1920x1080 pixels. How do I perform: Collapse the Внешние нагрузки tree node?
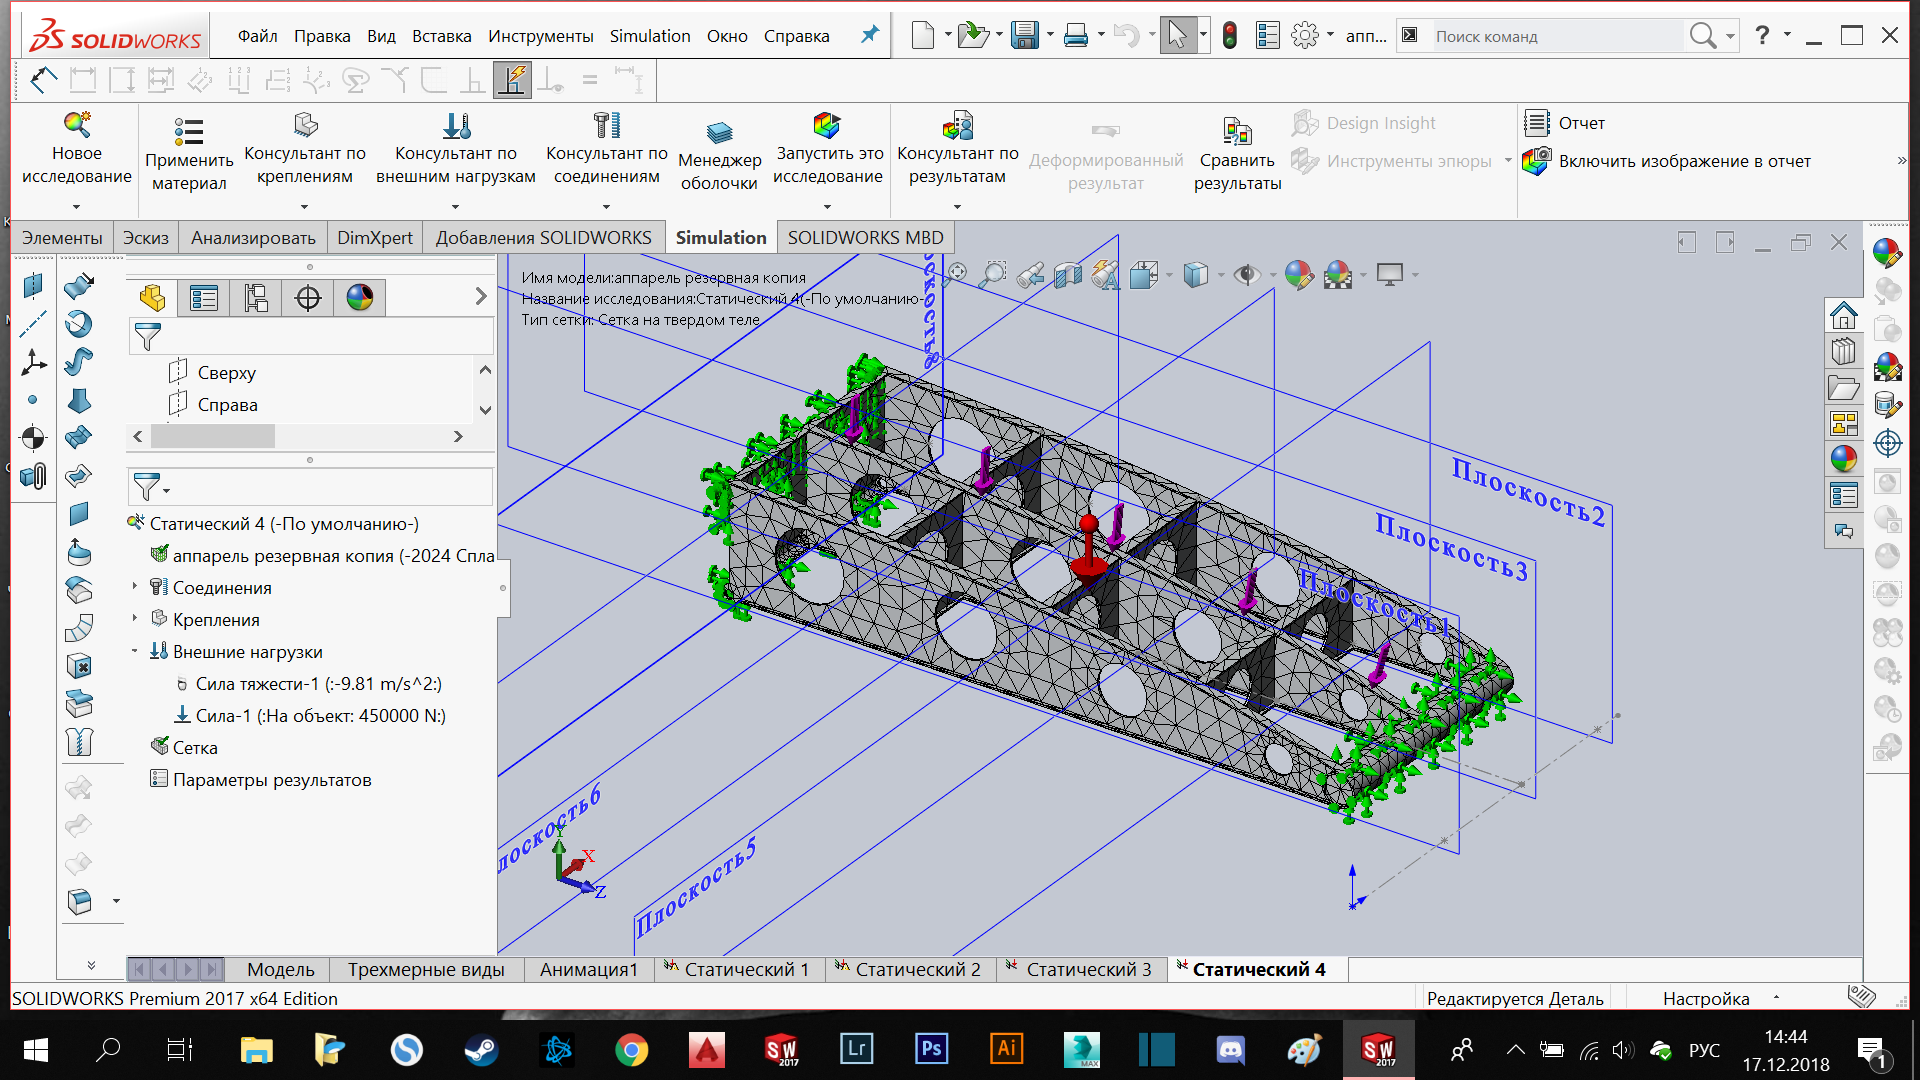tap(135, 651)
